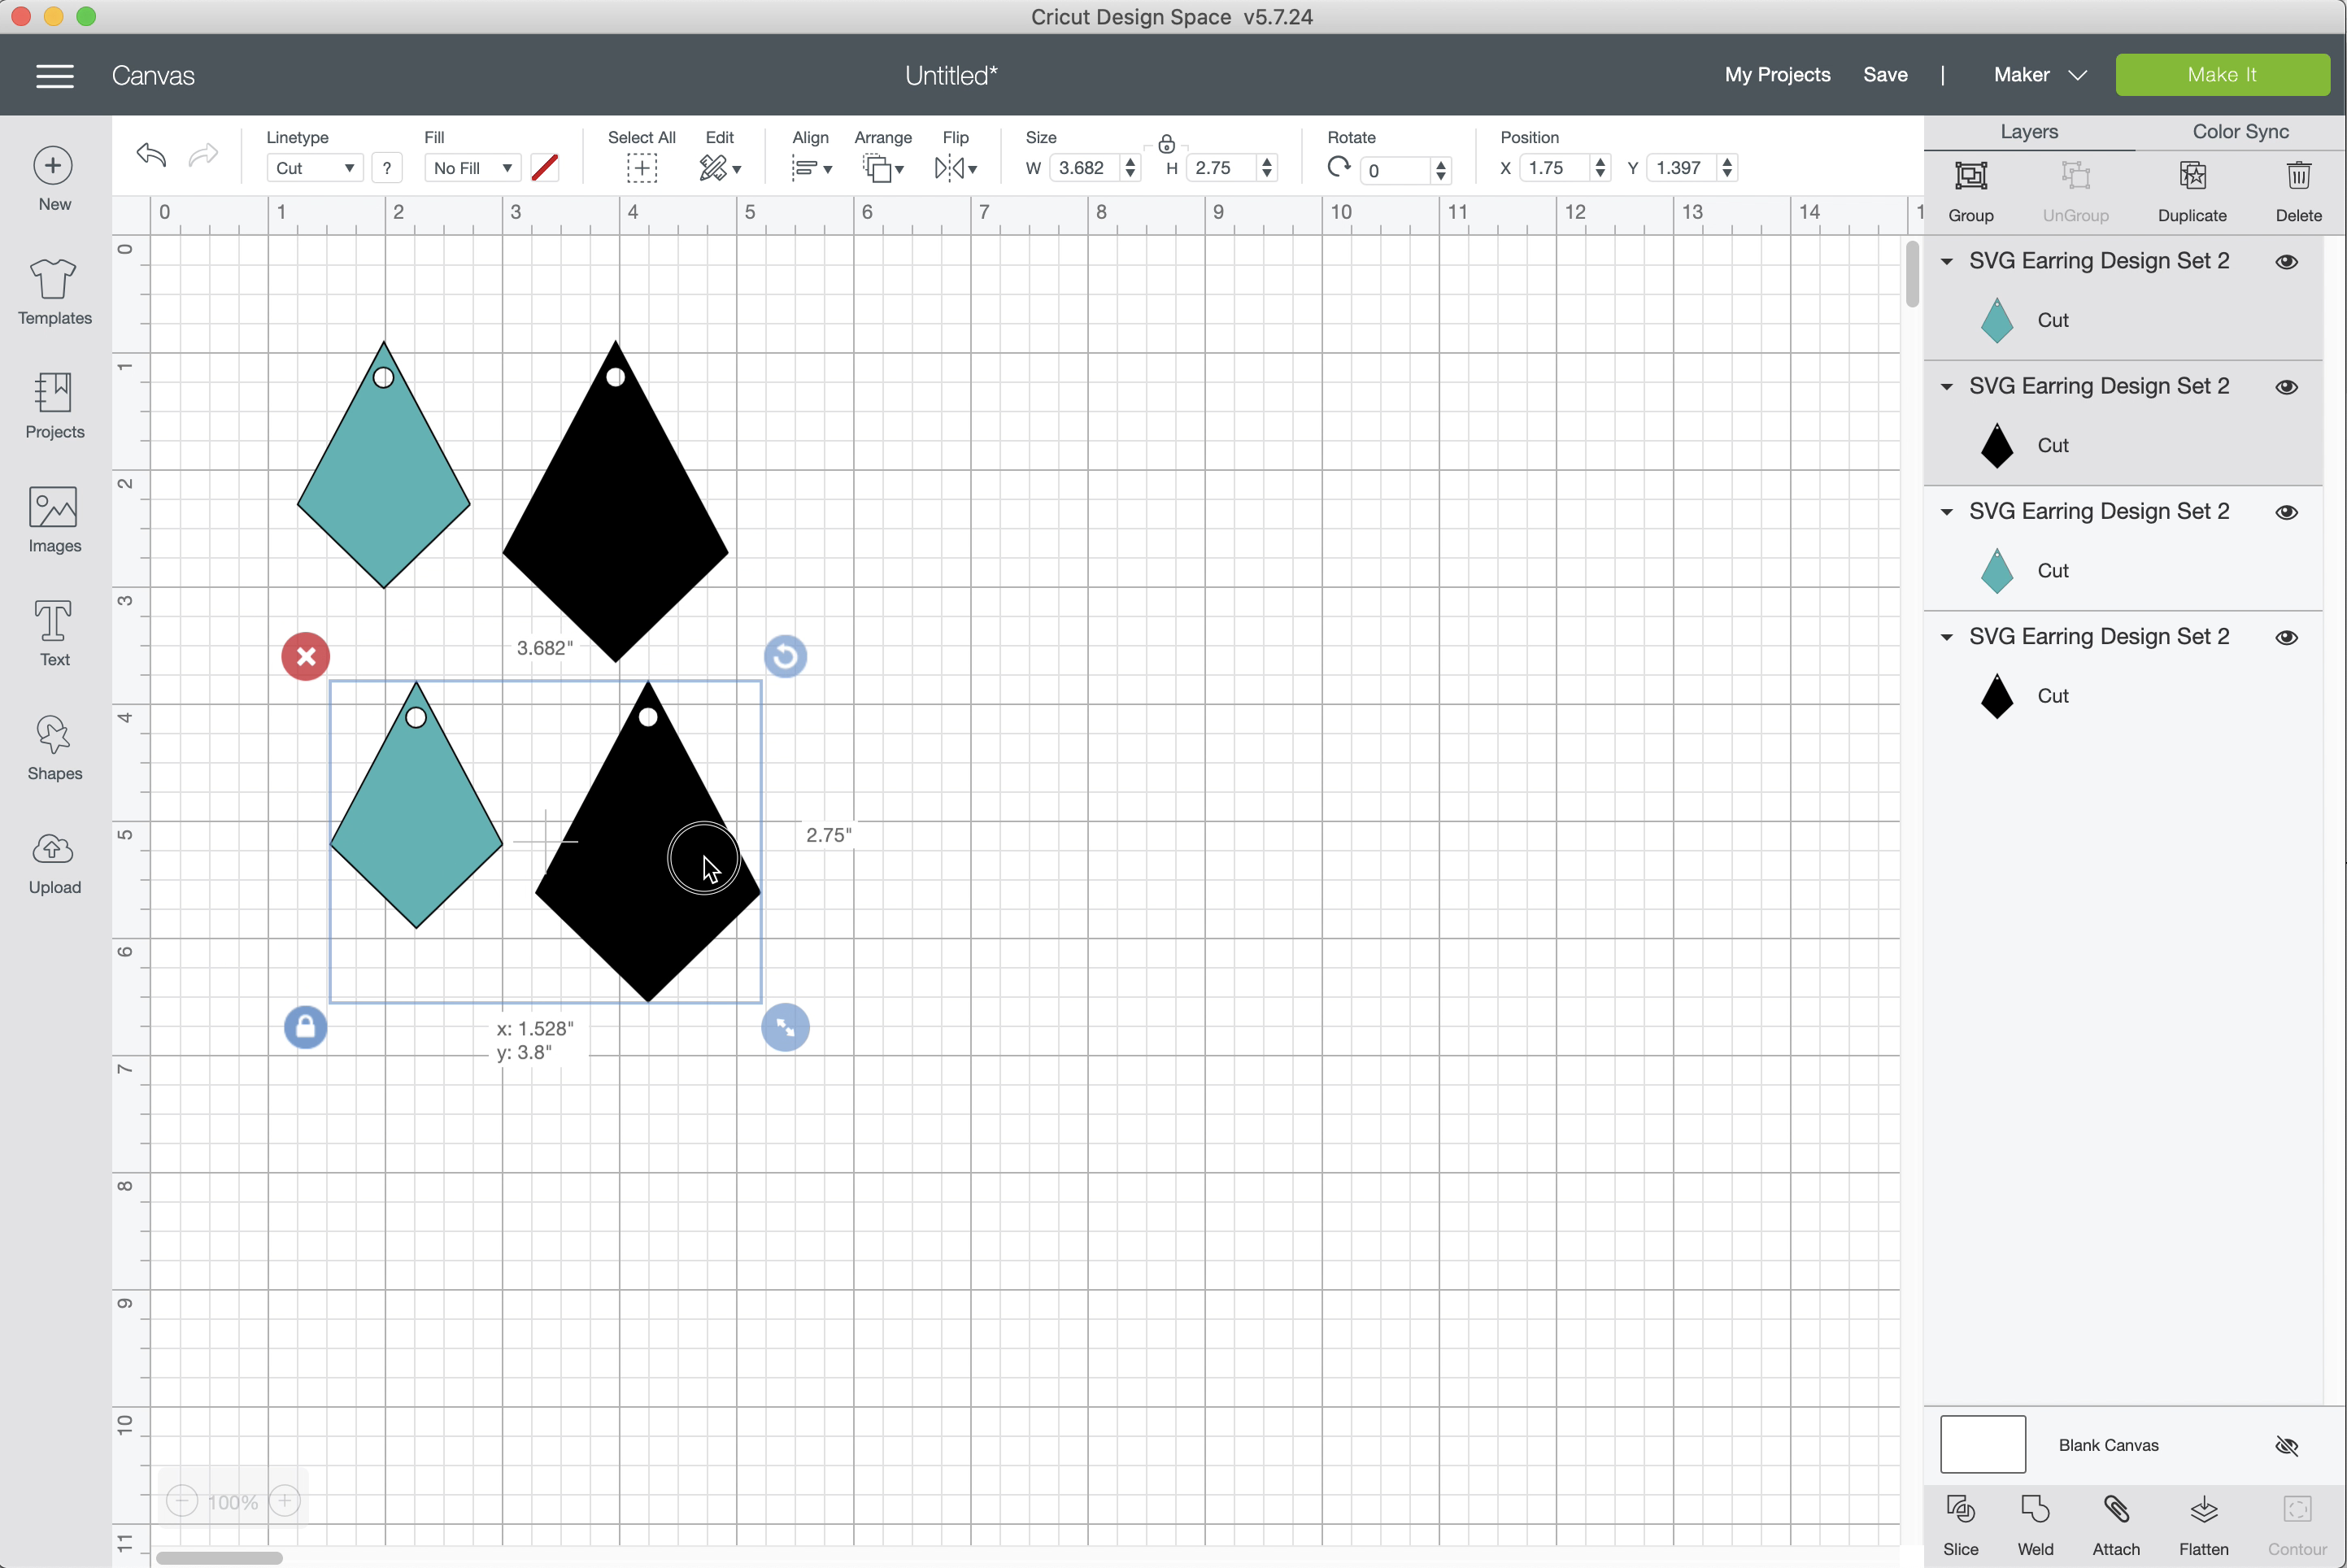Zoom in the canvas with plus button
Viewport: 2347px width, 1568px height.
(x=285, y=1501)
